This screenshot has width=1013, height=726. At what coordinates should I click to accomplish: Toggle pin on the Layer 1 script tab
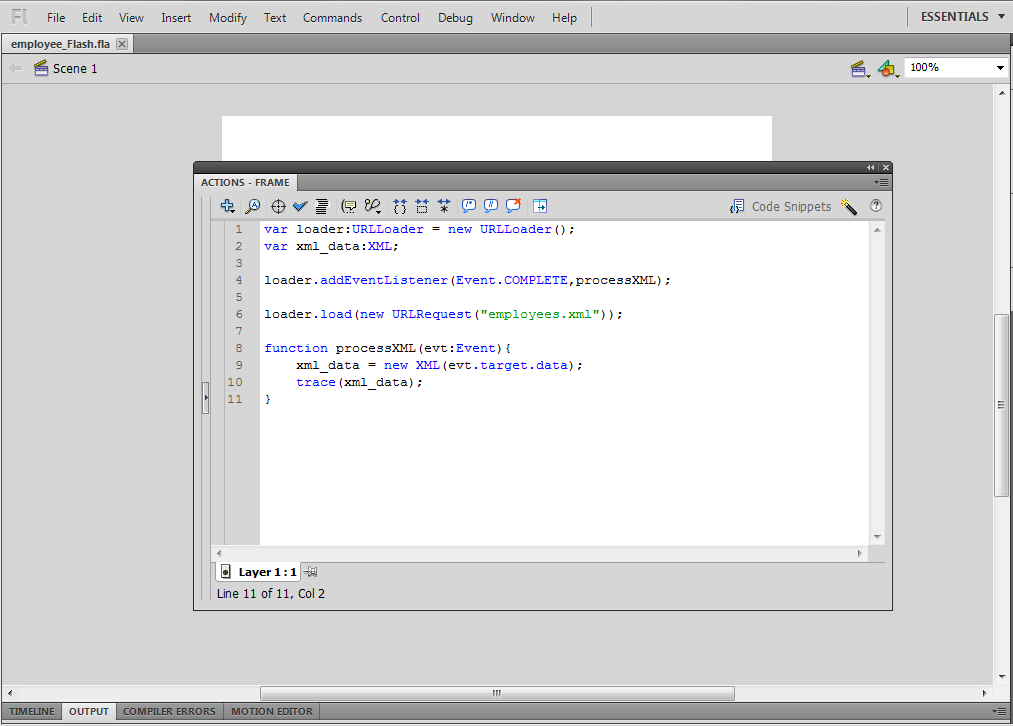coord(311,572)
